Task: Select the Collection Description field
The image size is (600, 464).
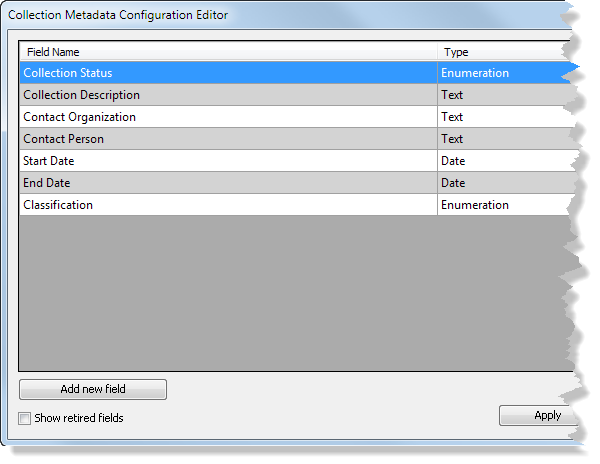Action: (228, 95)
